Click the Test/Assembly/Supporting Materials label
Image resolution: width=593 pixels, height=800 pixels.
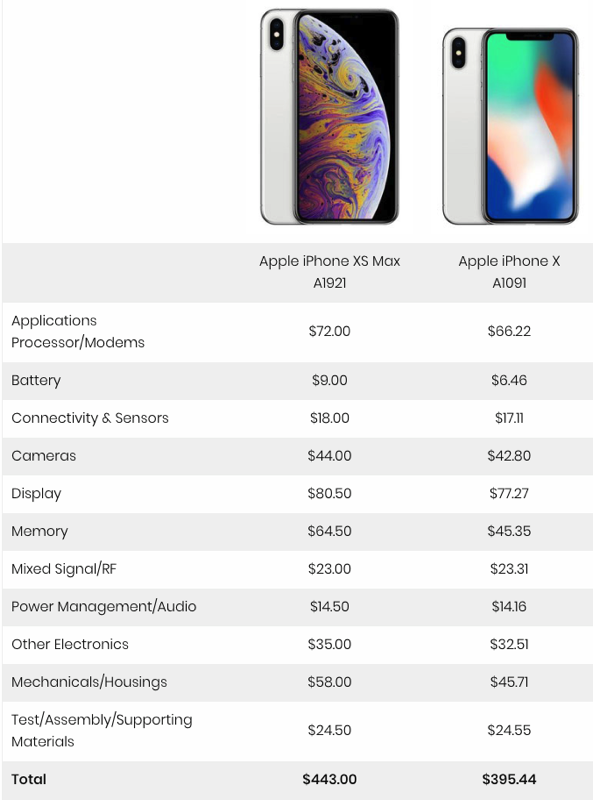[x=102, y=731]
